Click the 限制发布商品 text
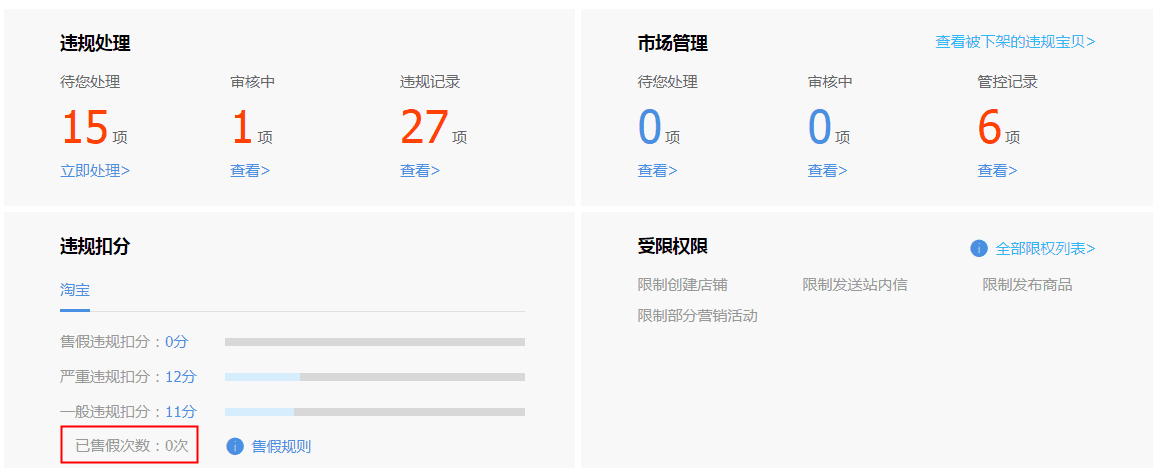The width and height of the screenshot is (1160, 469). (x=1027, y=285)
